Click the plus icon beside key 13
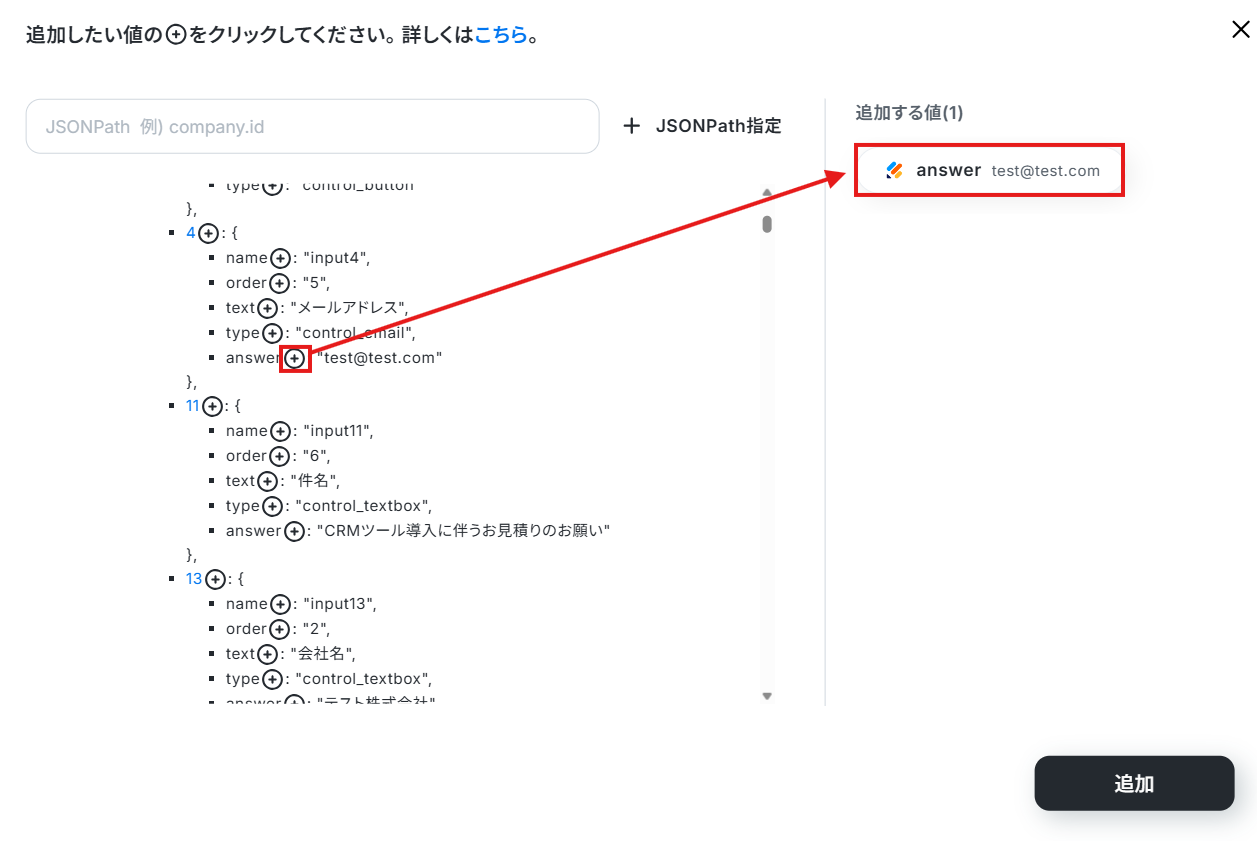 pos(215,579)
